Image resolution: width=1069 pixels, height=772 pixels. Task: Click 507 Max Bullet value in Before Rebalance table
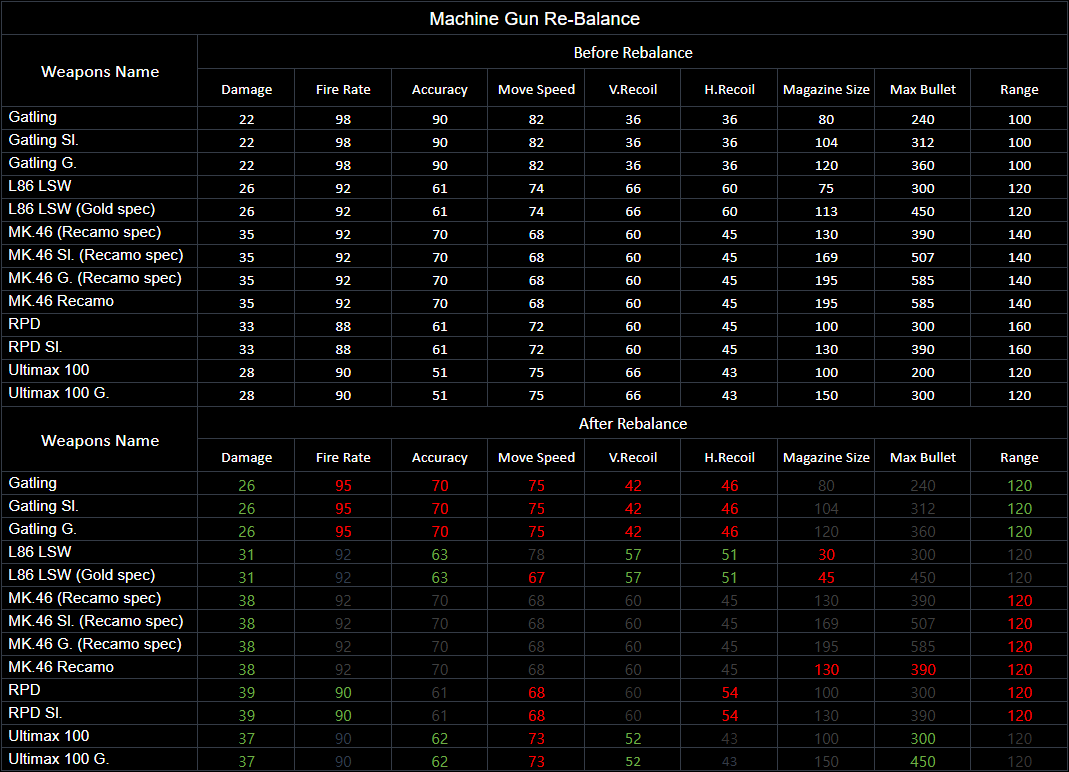pos(922,258)
